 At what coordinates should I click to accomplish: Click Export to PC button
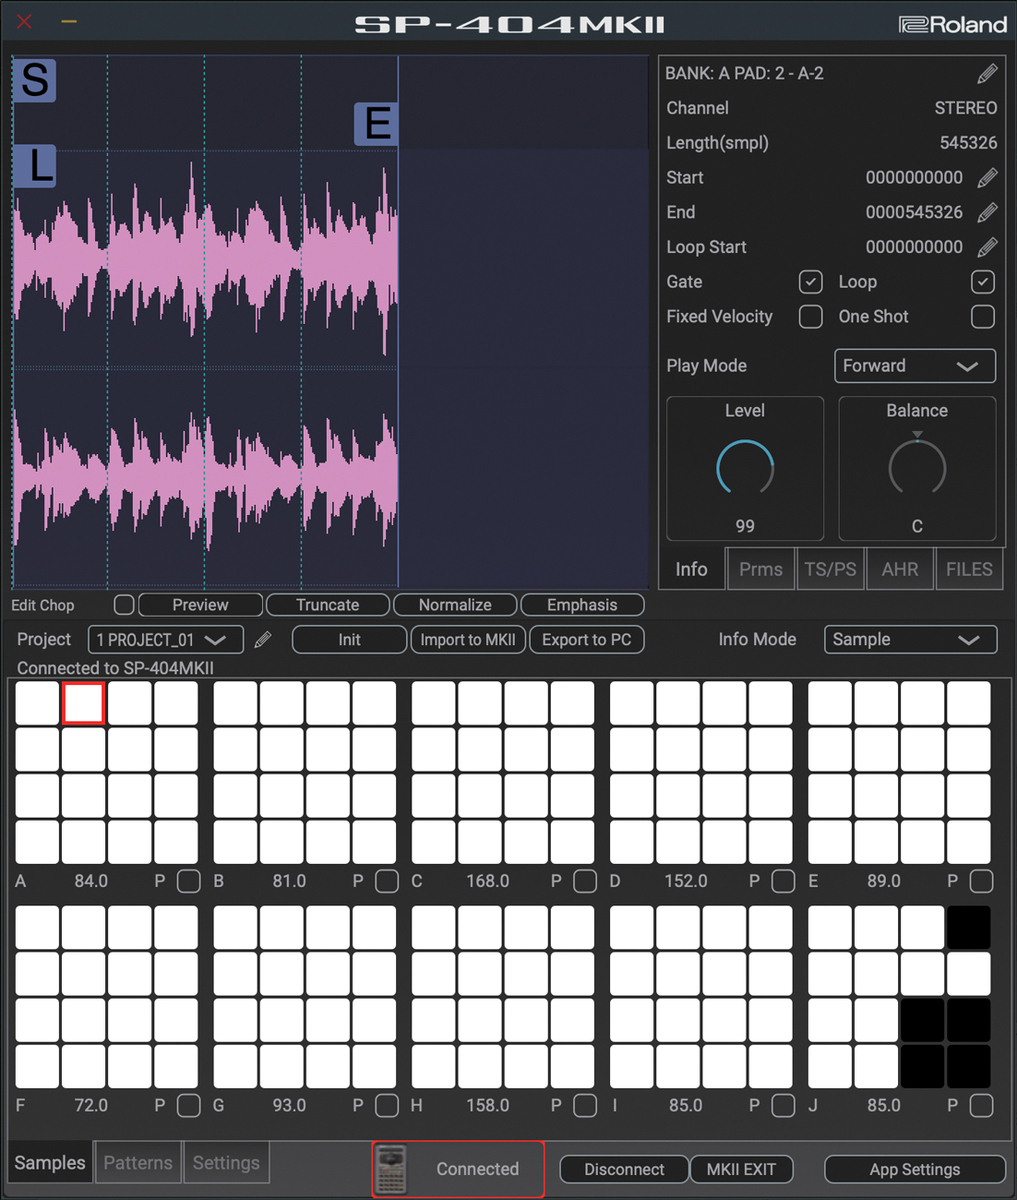[x=587, y=640]
